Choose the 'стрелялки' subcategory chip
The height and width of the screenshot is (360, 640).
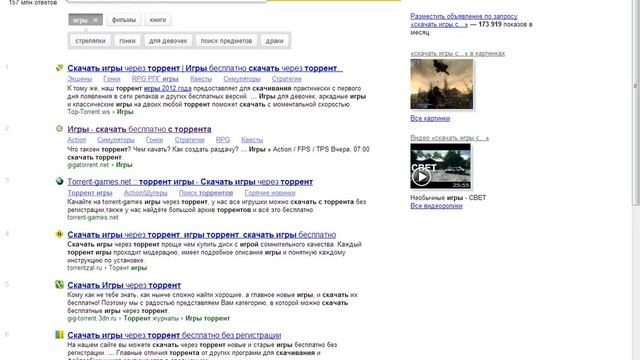(90, 41)
